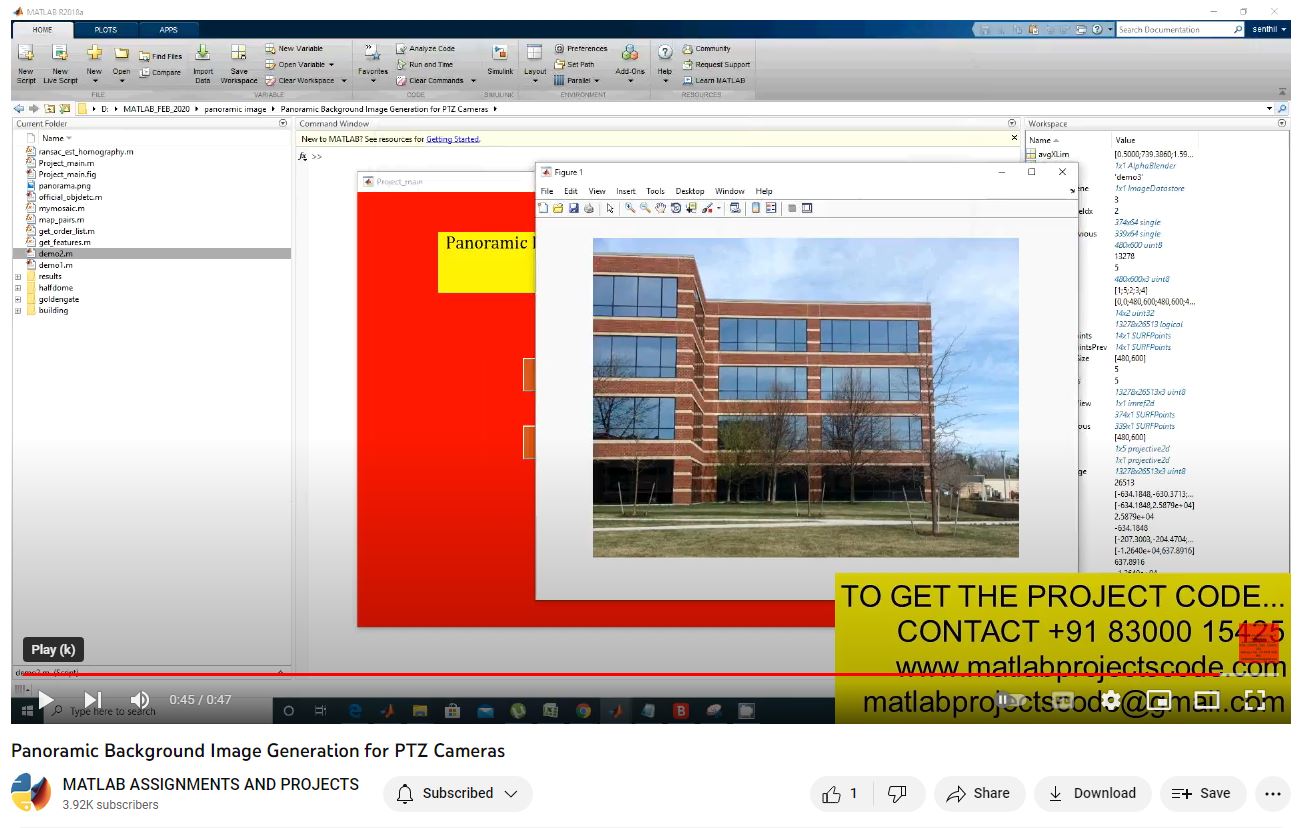
Task: Switch to the PLOTS tab
Action: click(x=105, y=30)
